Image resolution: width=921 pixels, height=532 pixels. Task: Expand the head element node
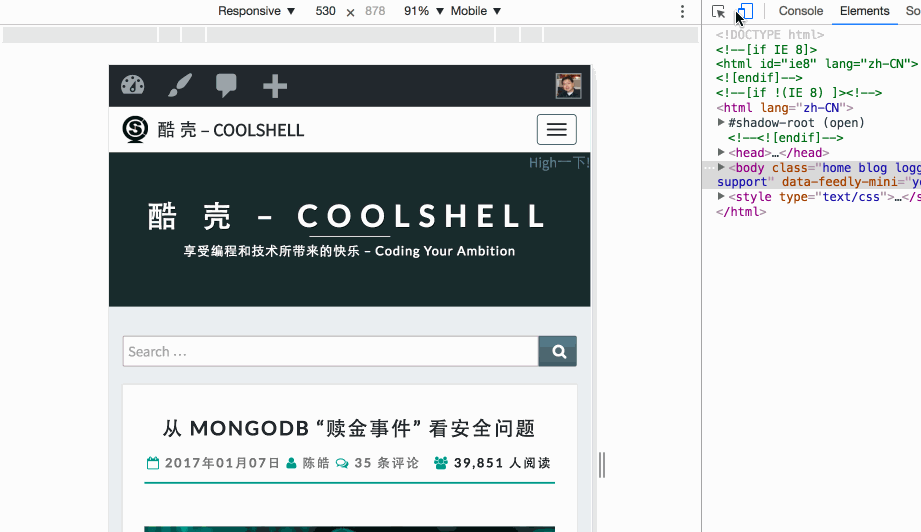[x=721, y=153]
